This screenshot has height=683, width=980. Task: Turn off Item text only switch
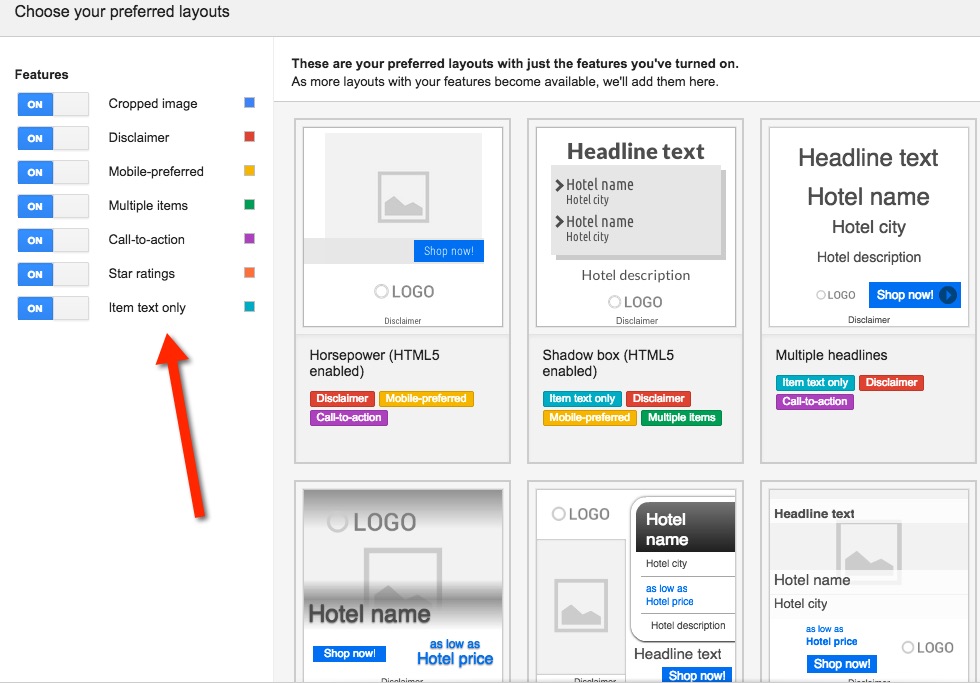tap(53, 308)
